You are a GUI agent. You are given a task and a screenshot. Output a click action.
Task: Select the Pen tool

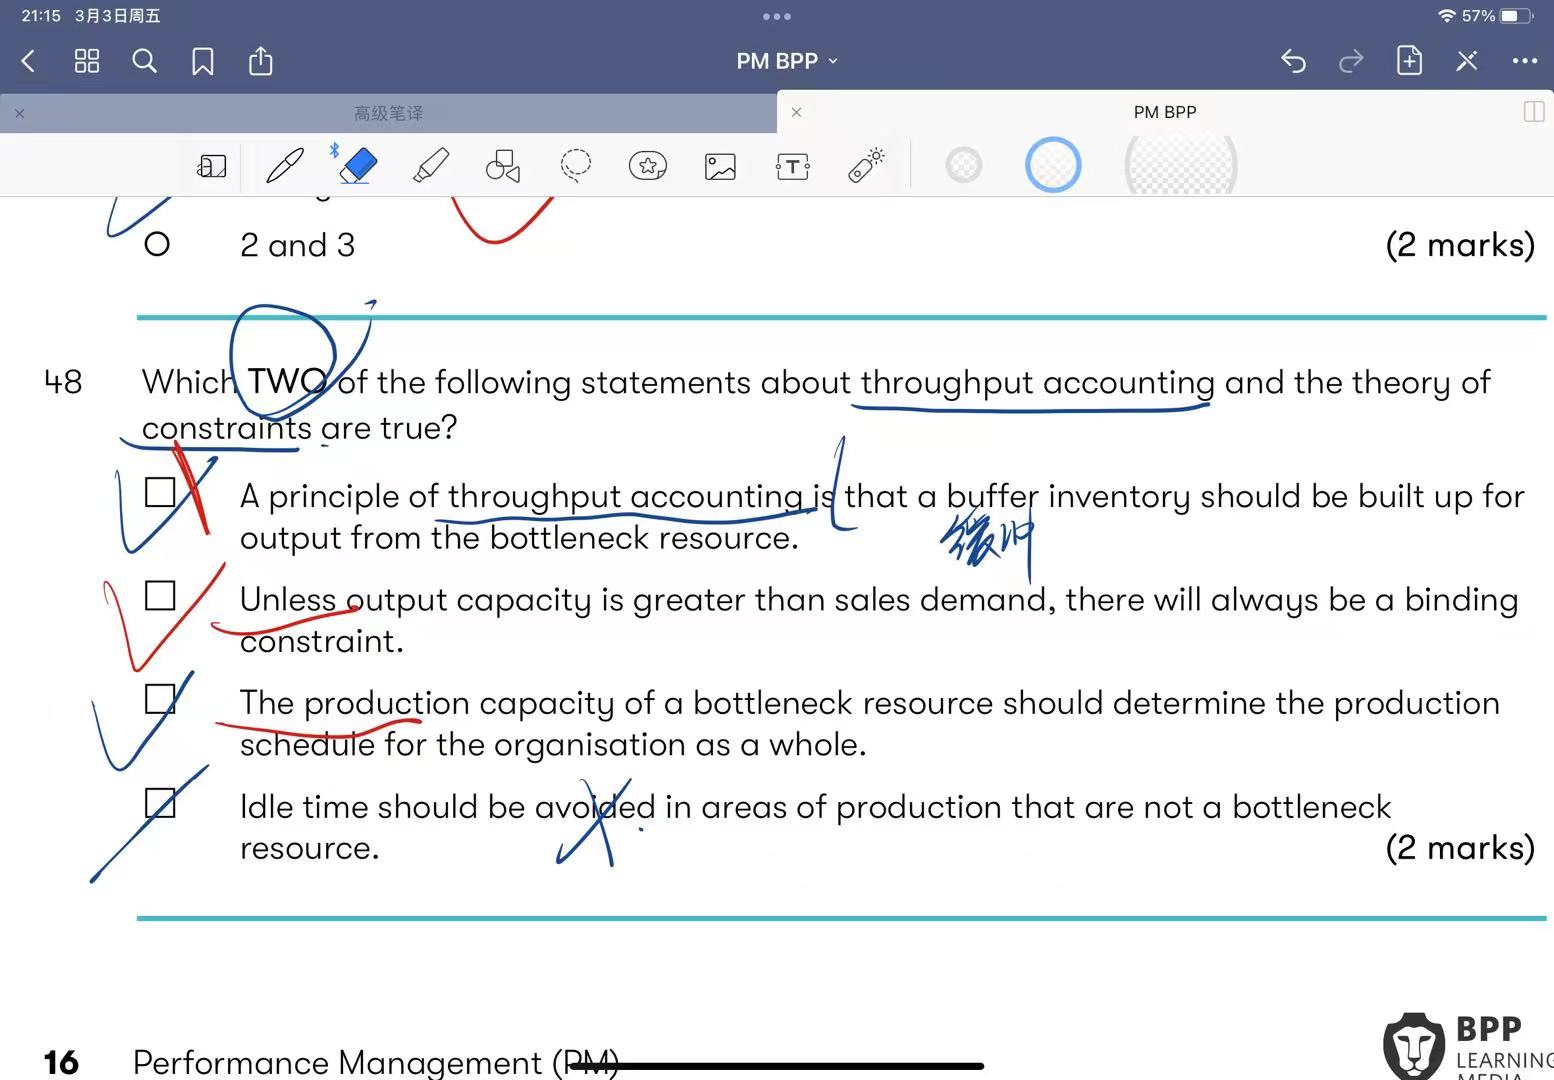point(285,165)
